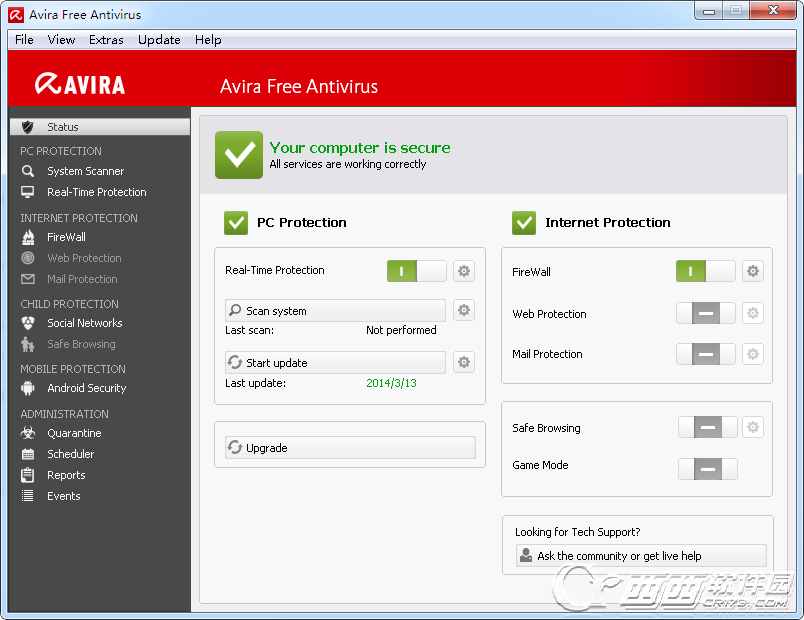Toggle the Safe Browsing switch
Viewport: 804px width, 620px height.
coord(708,427)
